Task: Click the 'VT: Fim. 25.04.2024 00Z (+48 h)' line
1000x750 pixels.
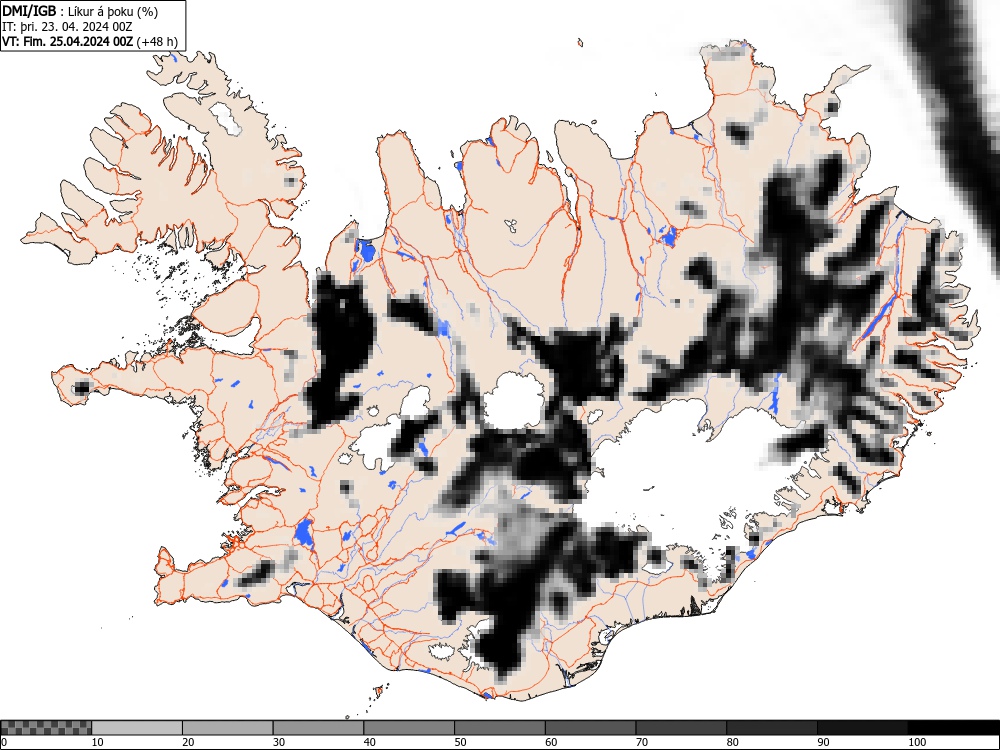Action: pyautogui.click(x=90, y=41)
